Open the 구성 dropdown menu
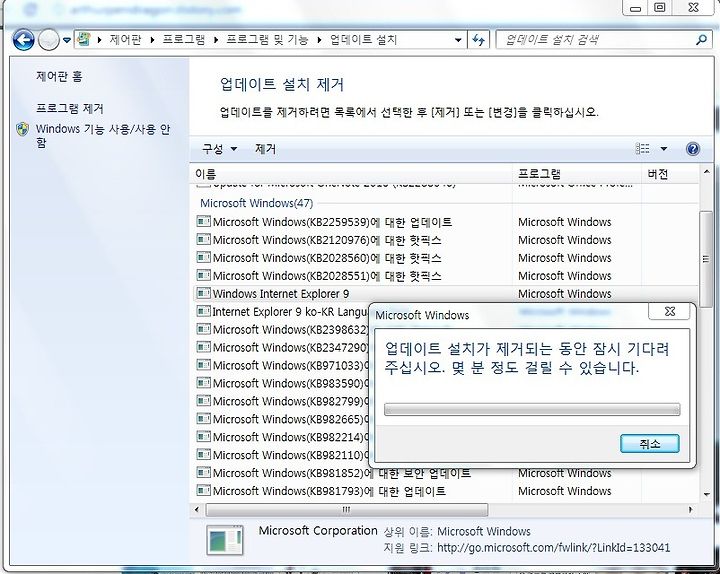Viewport: 720px width, 574px height. [219, 149]
